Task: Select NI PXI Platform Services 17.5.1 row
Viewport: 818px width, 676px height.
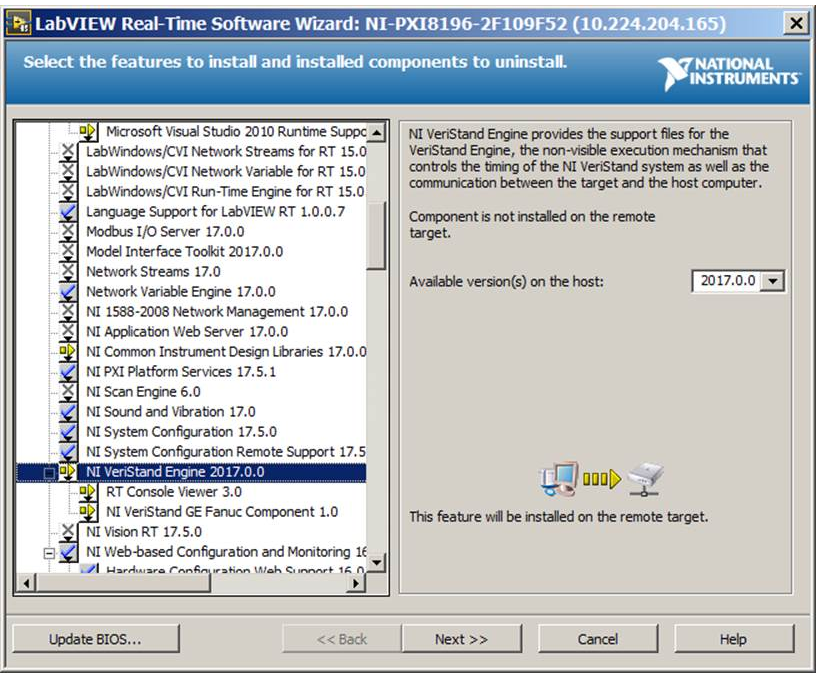Action: 181,371
